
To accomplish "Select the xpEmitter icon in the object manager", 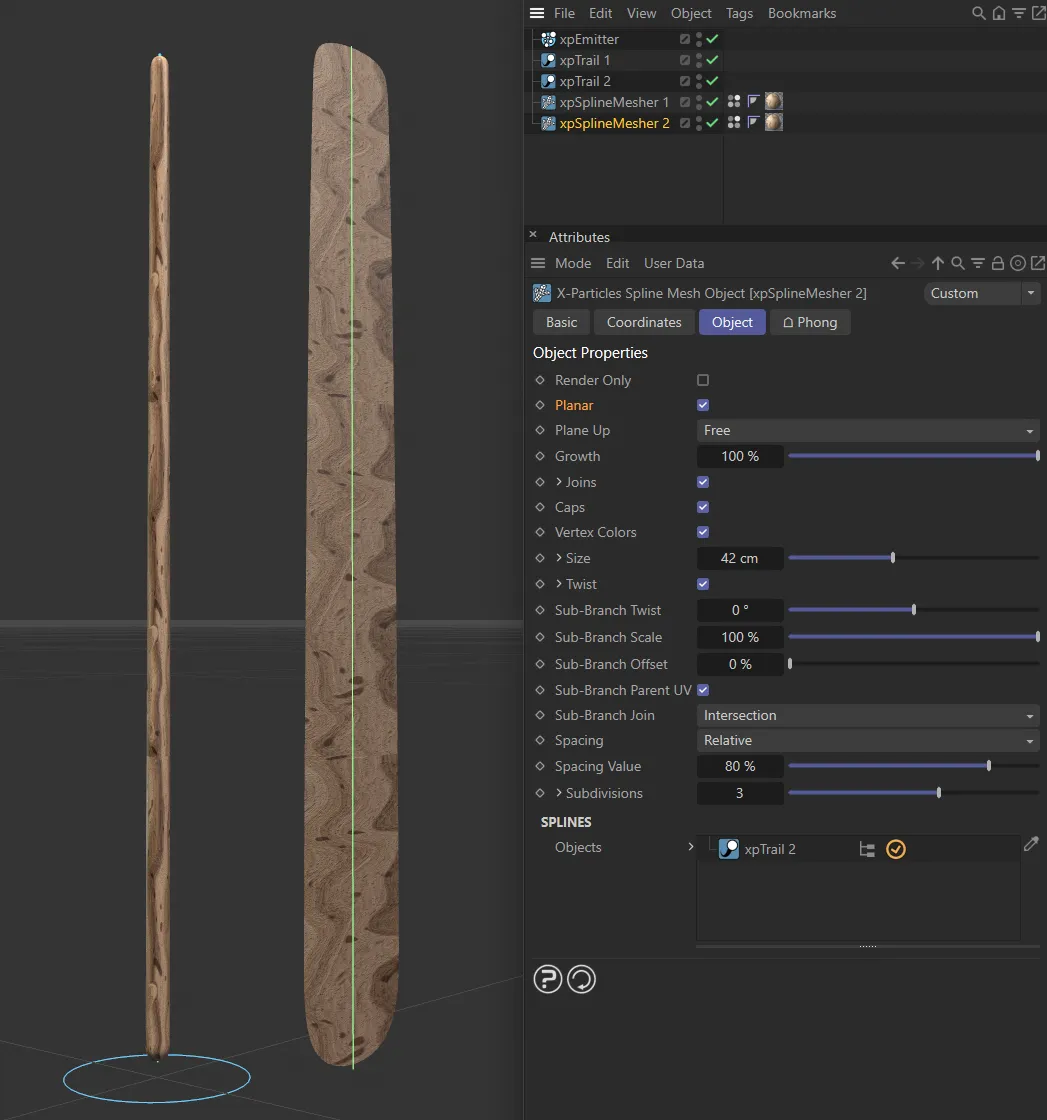I will 547,39.
